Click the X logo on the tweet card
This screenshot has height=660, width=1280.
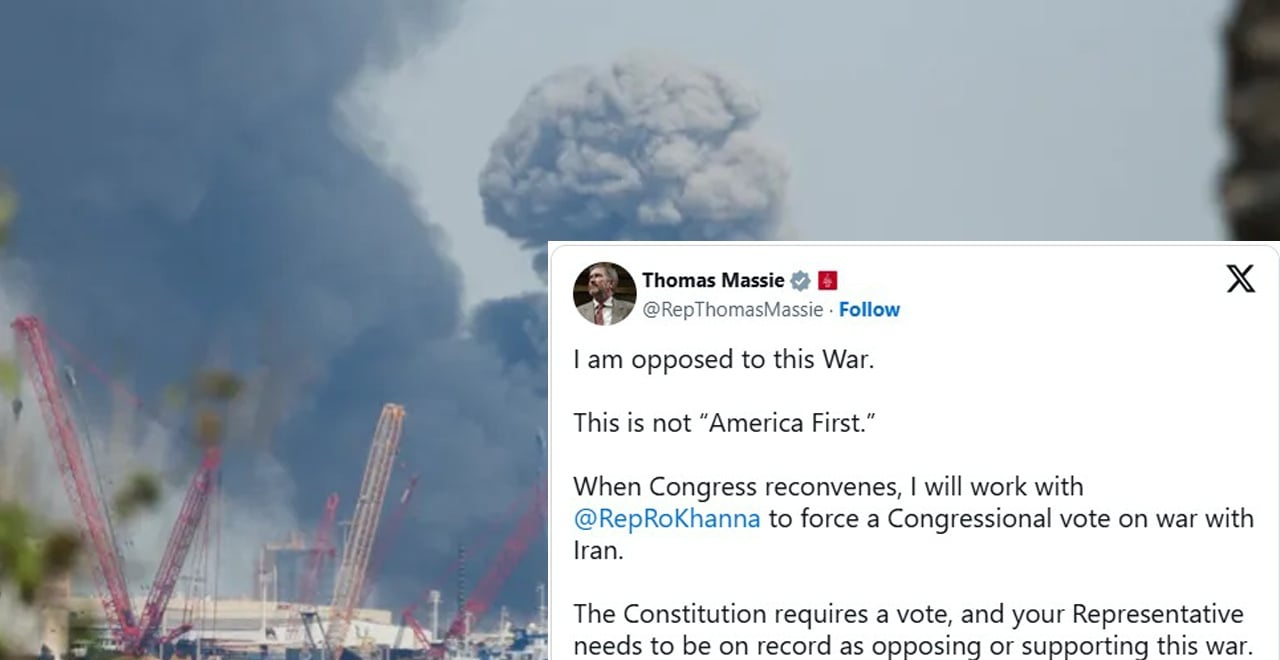pyautogui.click(x=1240, y=279)
